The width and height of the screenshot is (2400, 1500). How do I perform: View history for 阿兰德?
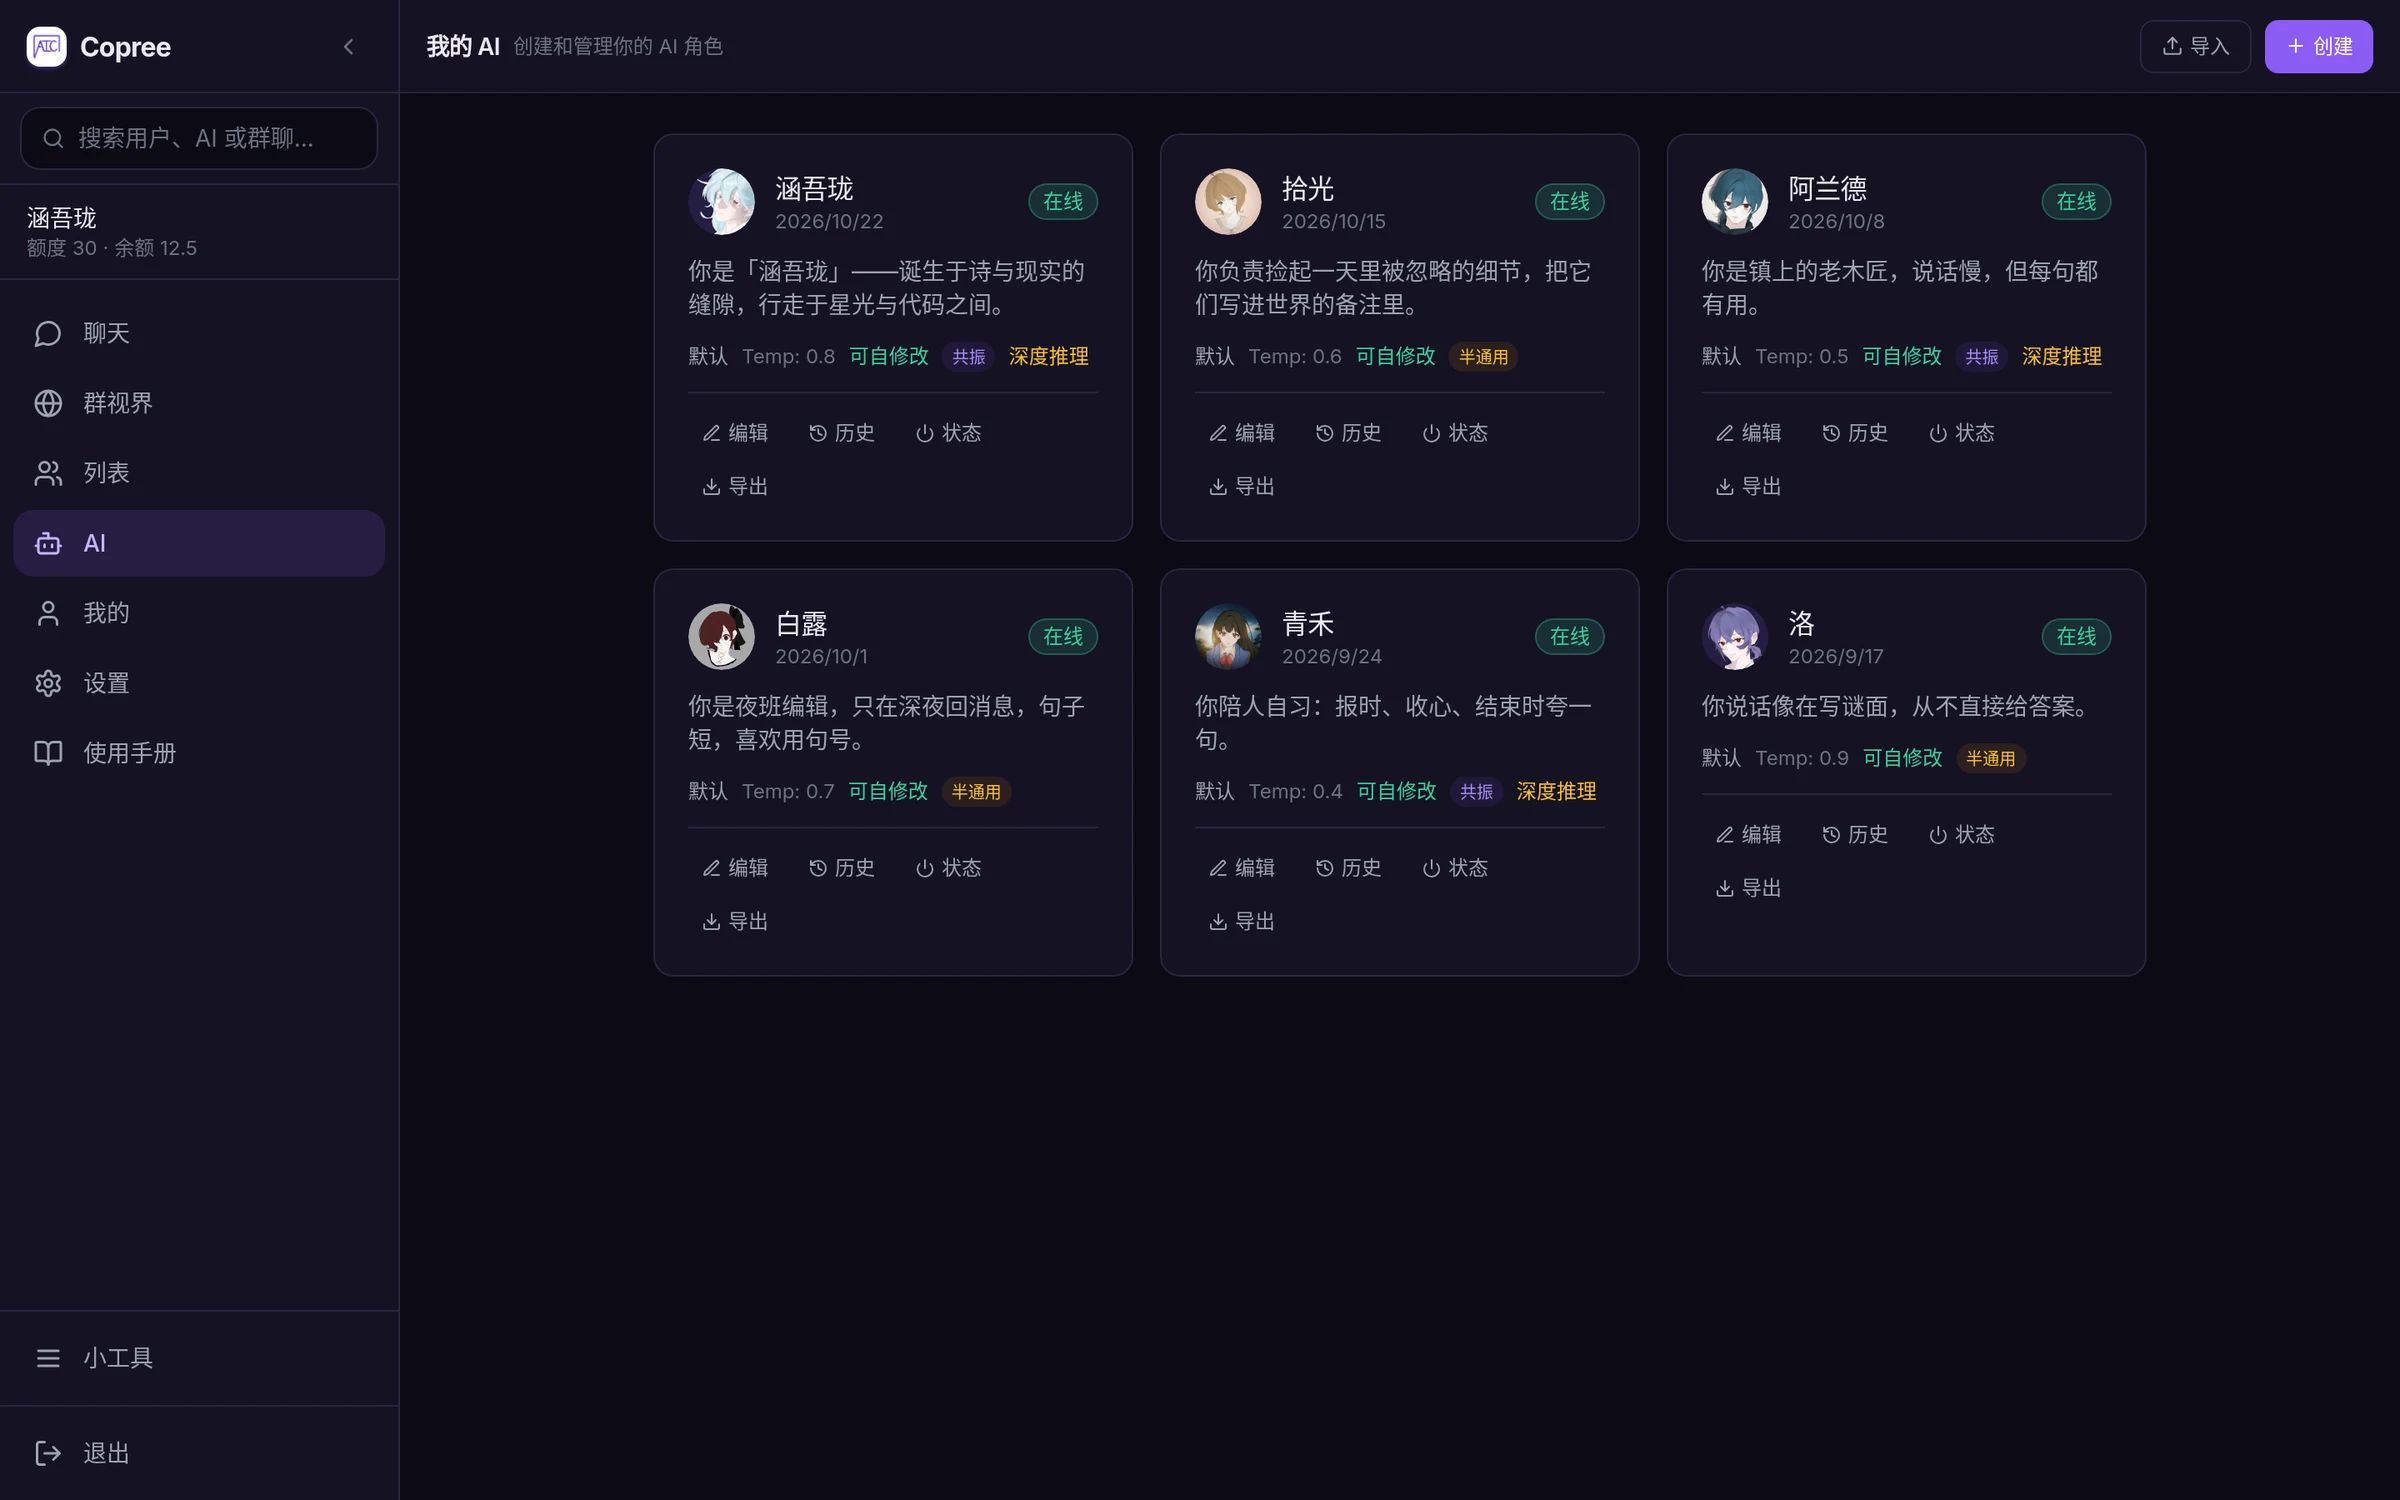(1856, 433)
